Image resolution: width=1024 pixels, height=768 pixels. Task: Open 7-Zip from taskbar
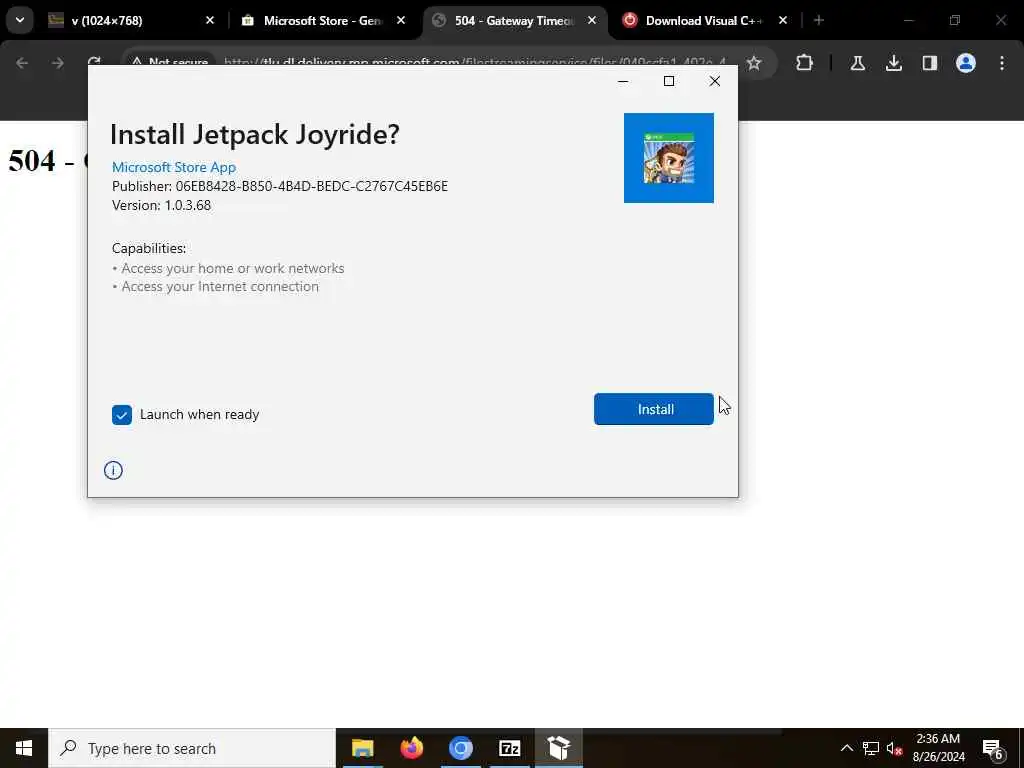(509, 748)
